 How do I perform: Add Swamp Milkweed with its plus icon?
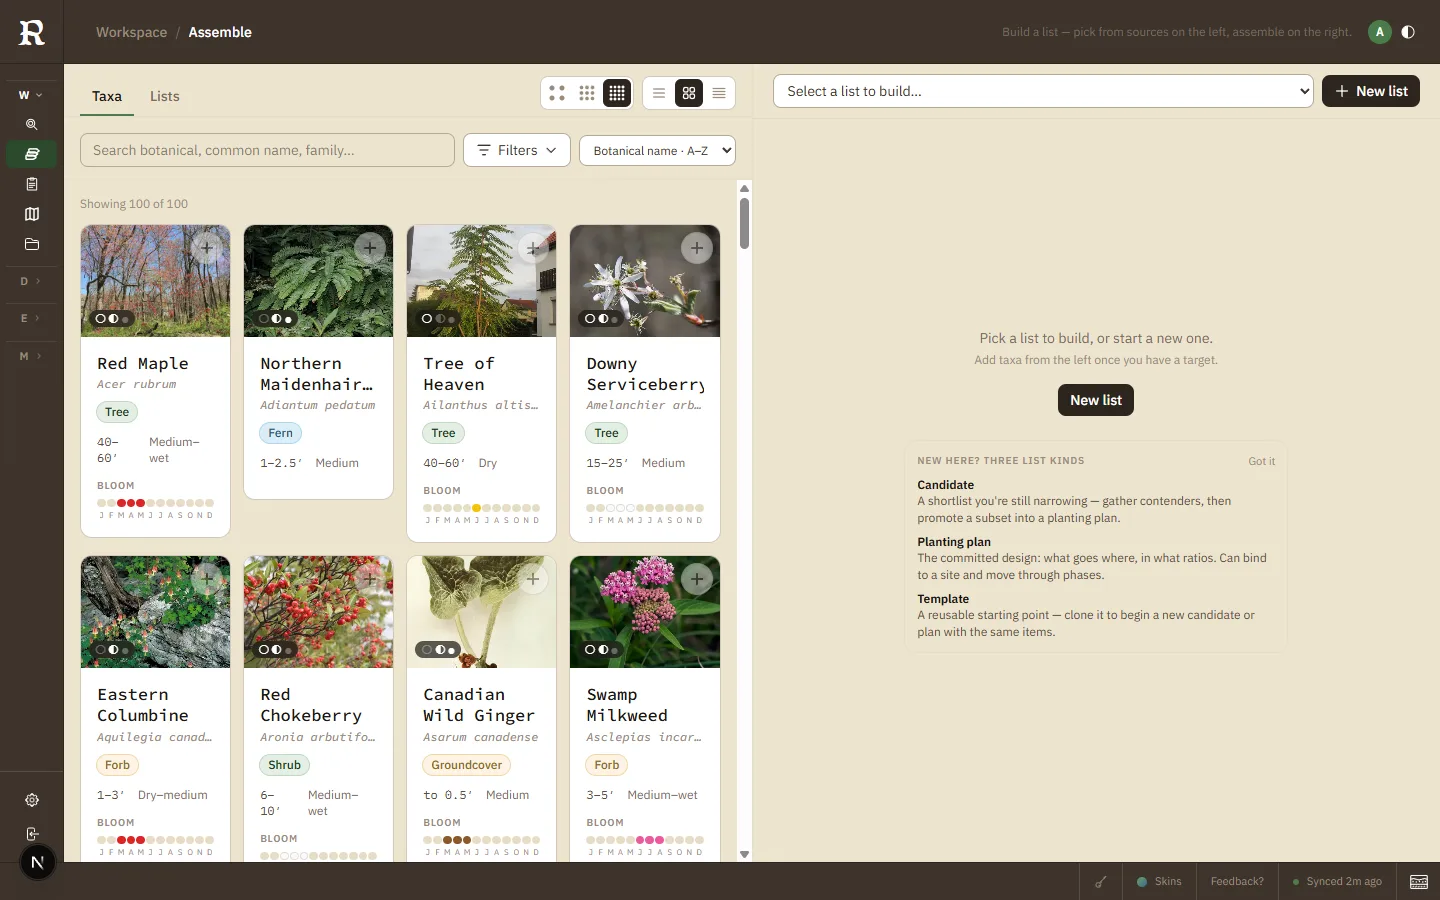697,579
